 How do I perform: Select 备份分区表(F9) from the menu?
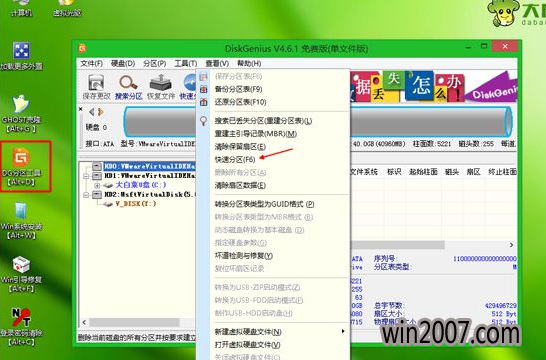pyautogui.click(x=239, y=89)
